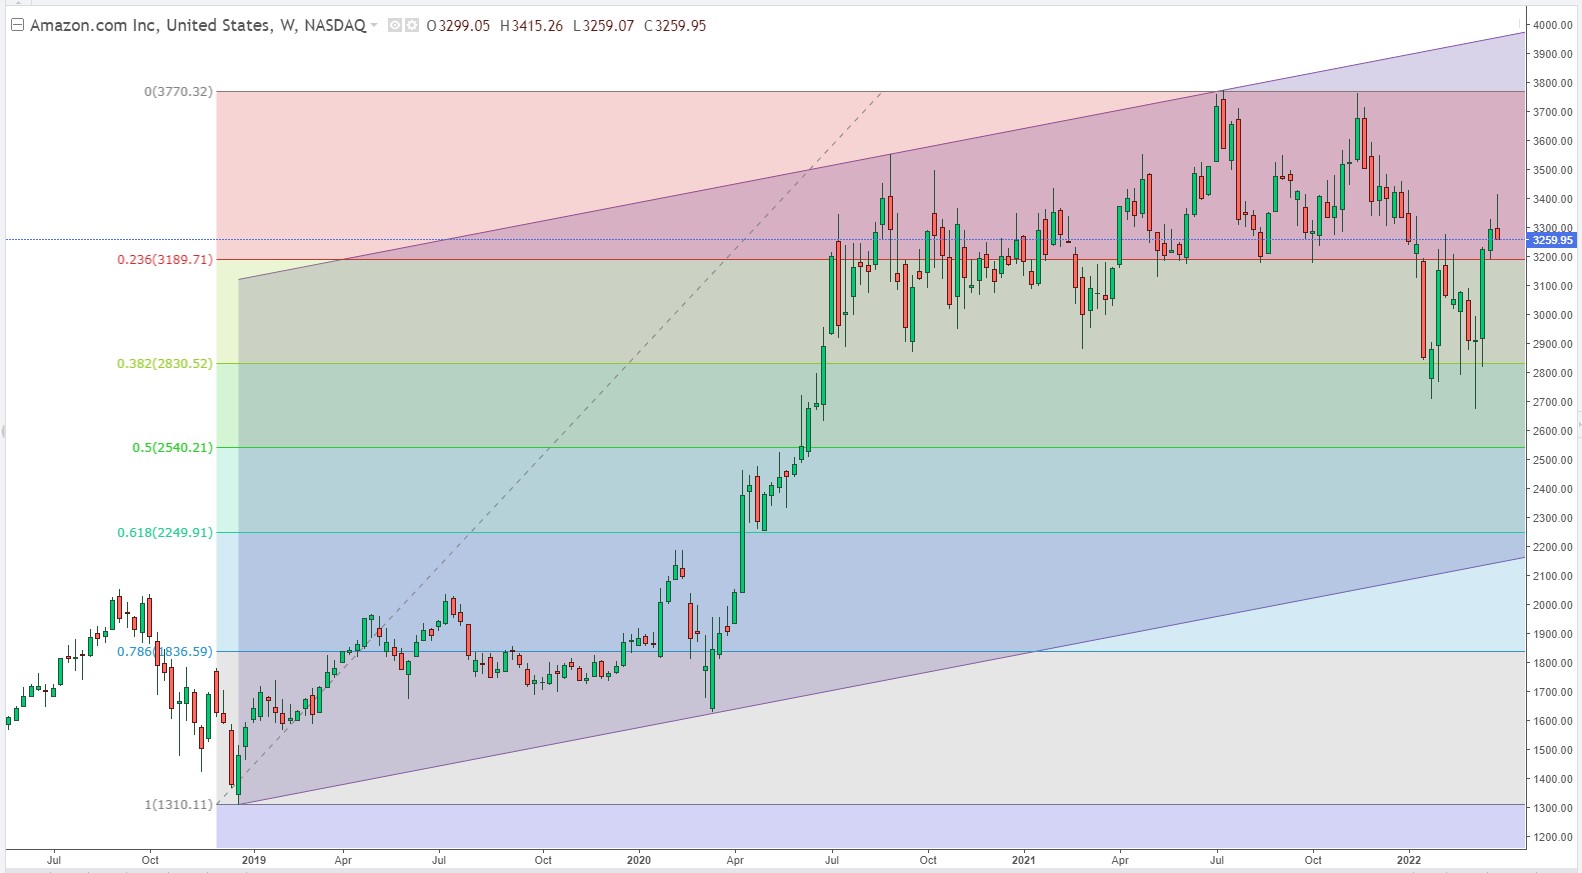The height and width of the screenshot is (873, 1582).
Task: Select the Fibonacci 0.786(1836.59) level label
Action: click(165, 651)
